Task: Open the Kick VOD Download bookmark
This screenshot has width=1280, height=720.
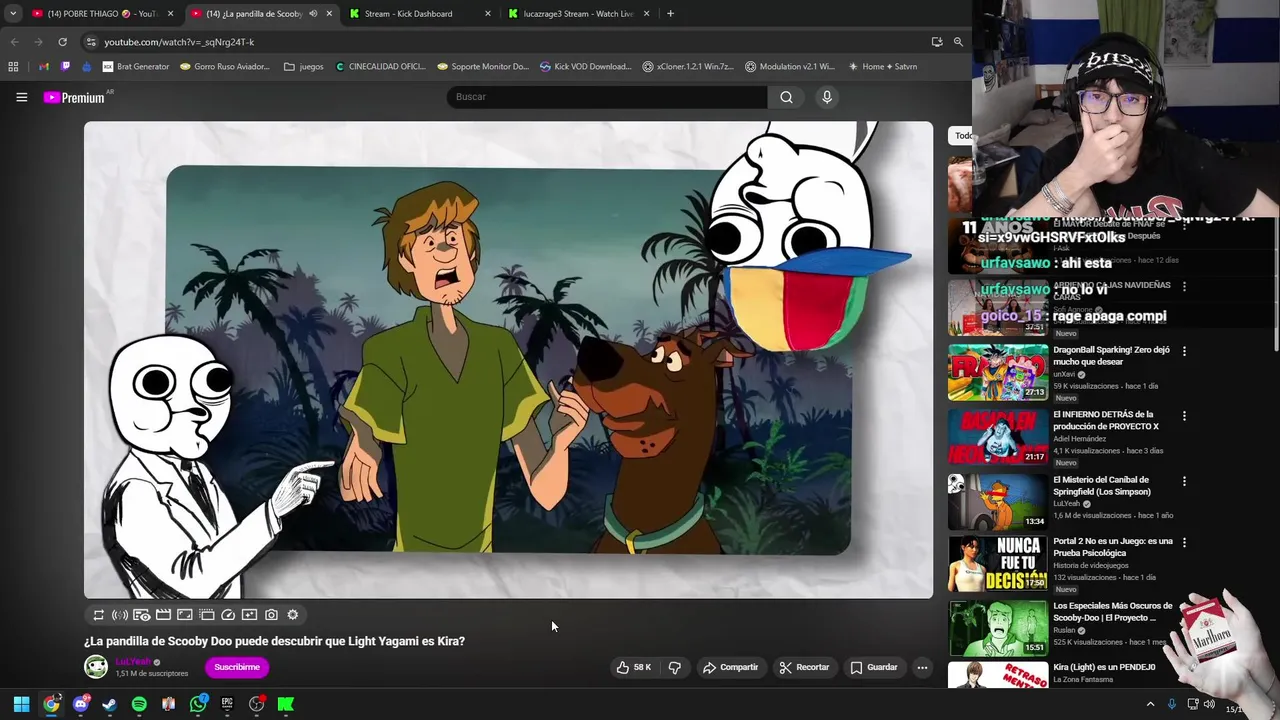Action: (585, 67)
